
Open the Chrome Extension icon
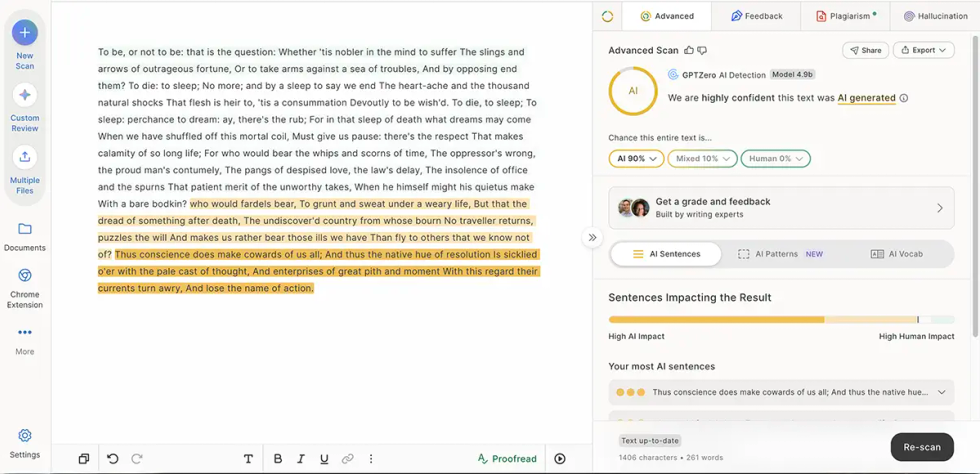(24, 276)
